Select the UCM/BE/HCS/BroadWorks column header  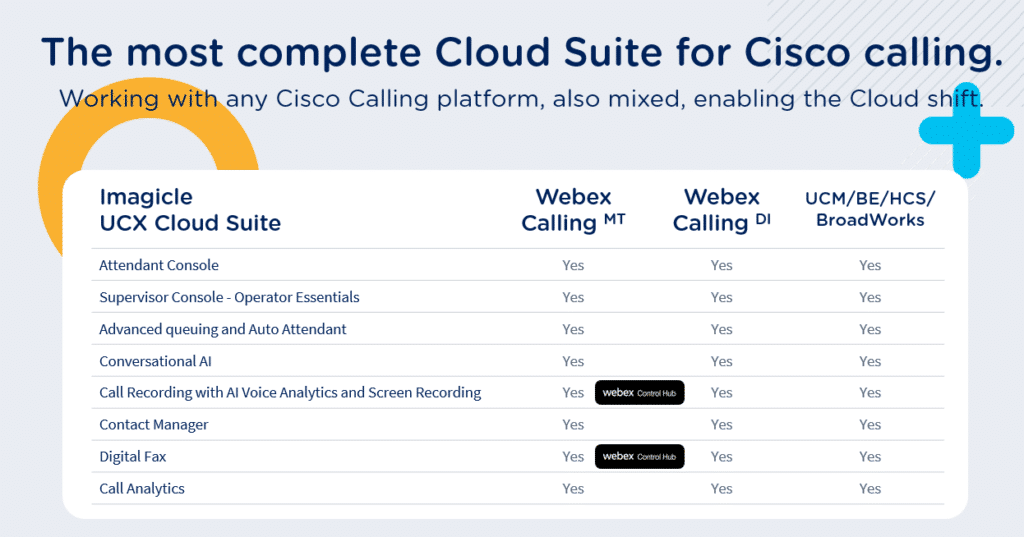click(x=870, y=209)
